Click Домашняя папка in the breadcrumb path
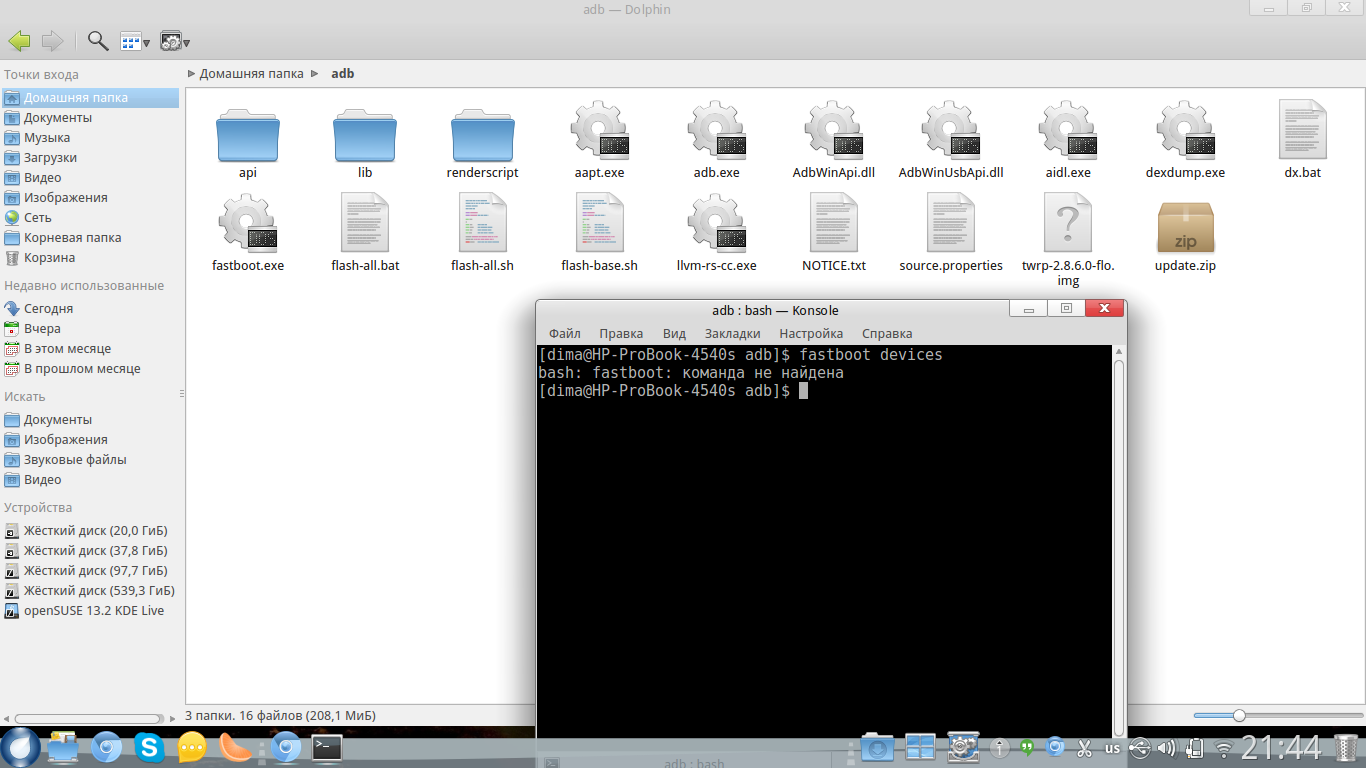The image size is (1366, 768). coord(251,73)
